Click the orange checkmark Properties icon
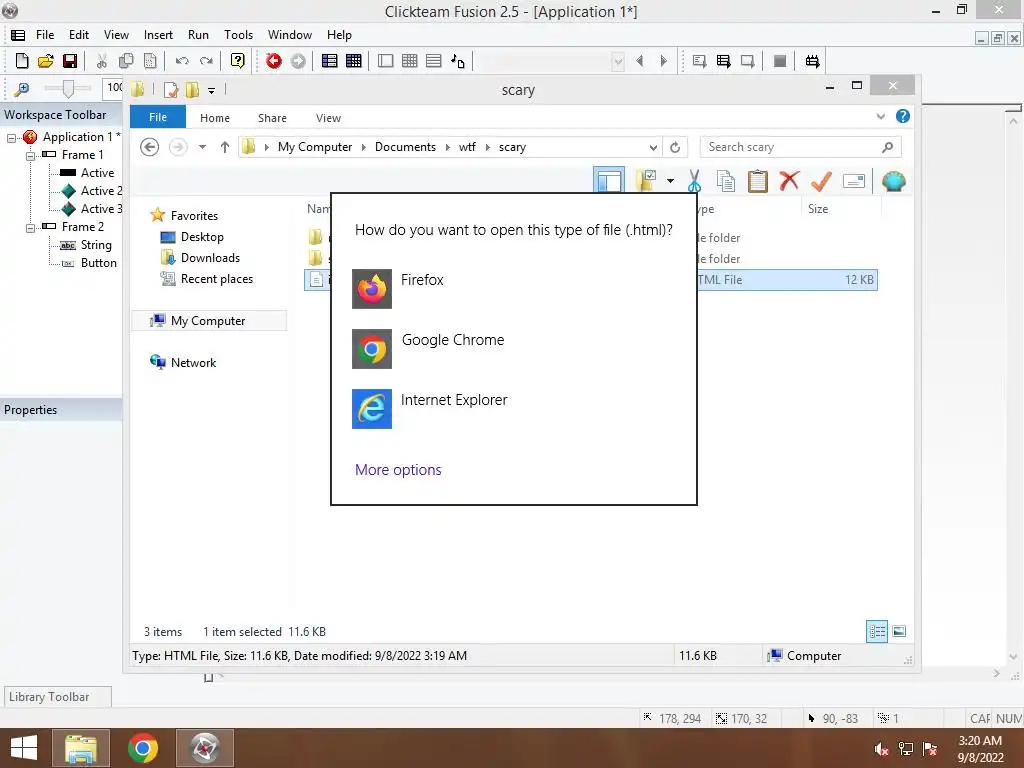Image resolution: width=1024 pixels, height=768 pixels. [821, 181]
